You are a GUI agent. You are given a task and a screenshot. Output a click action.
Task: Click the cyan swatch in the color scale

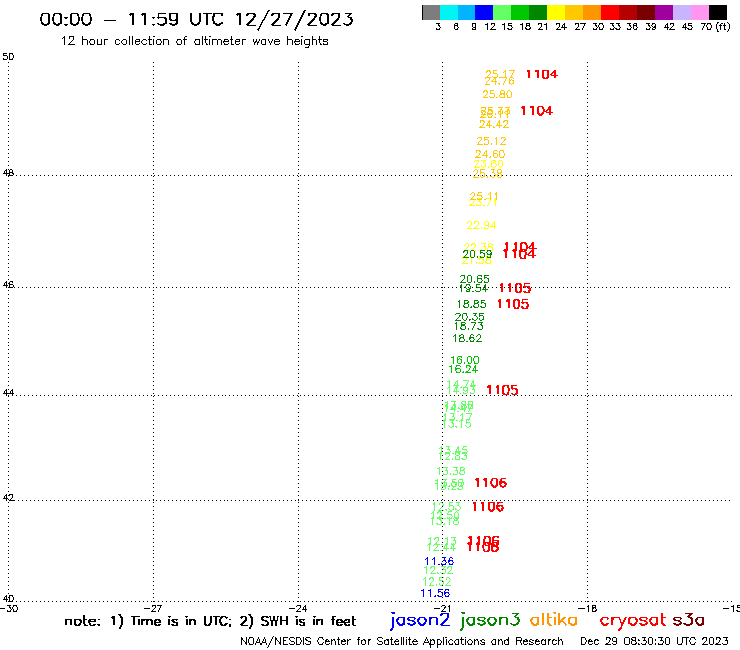pyautogui.click(x=449, y=12)
